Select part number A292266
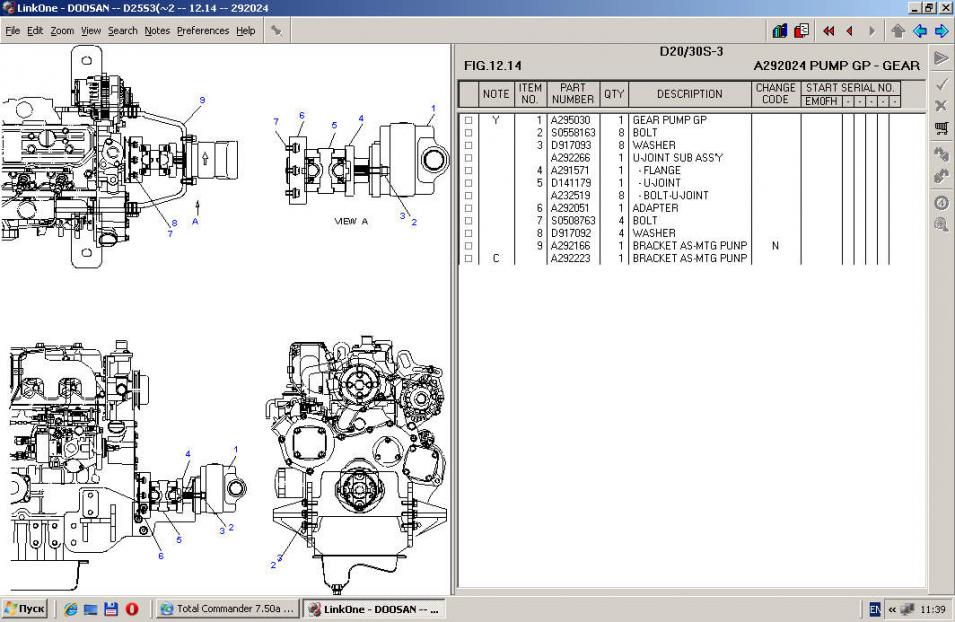Viewport: 955px width, 622px height. point(571,158)
